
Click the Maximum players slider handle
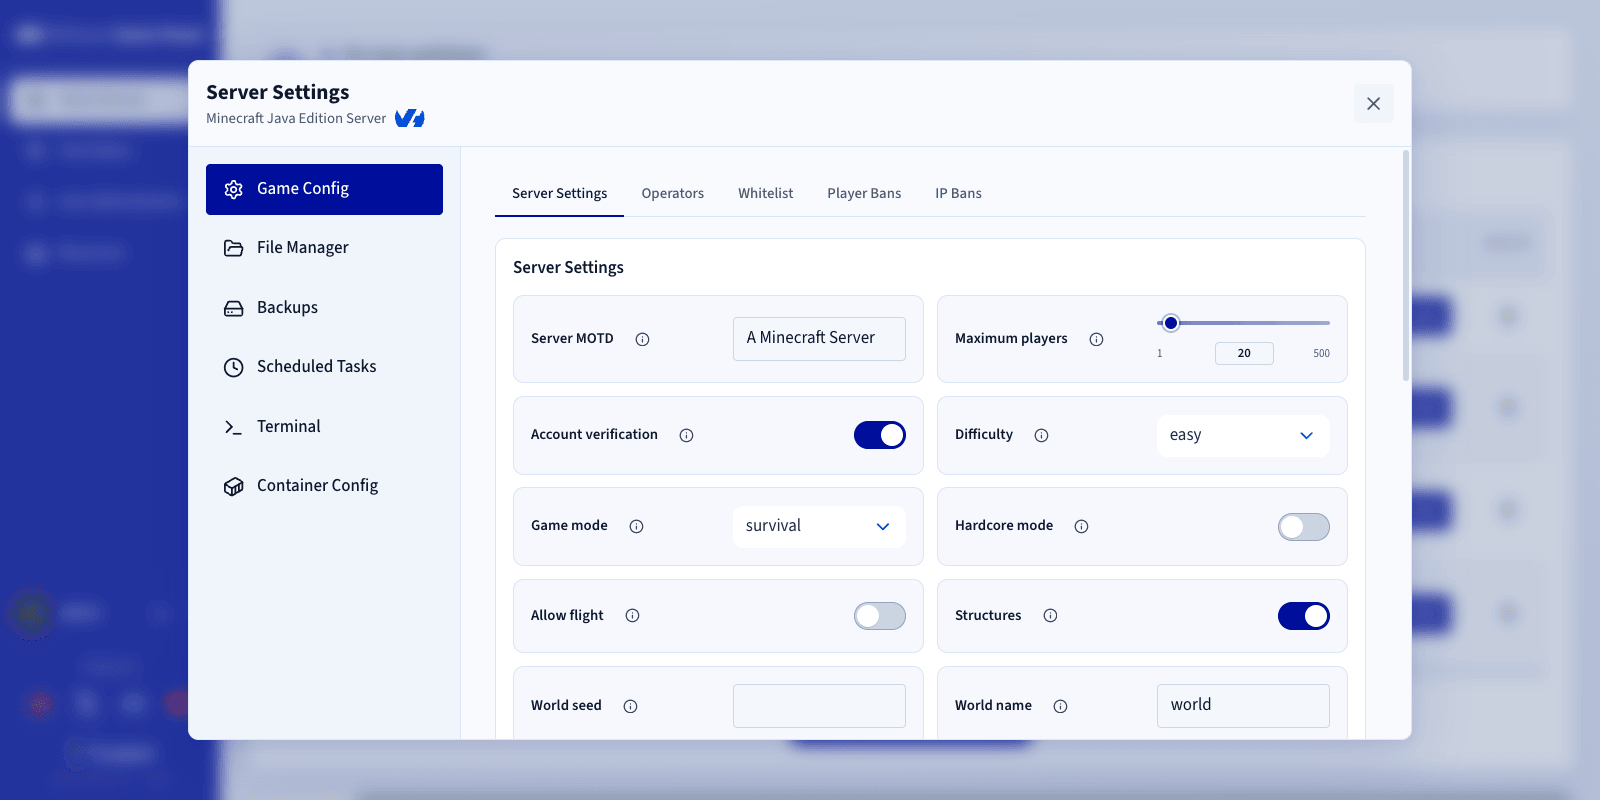click(1171, 323)
